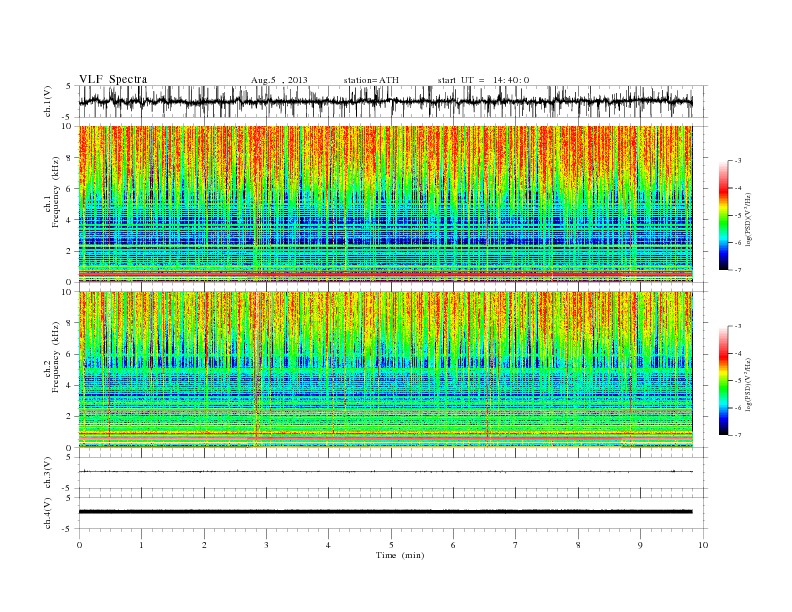The width and height of the screenshot is (792, 612).
Task: Click the "-7" label on ch.1 color bar
Action: pos(738,270)
